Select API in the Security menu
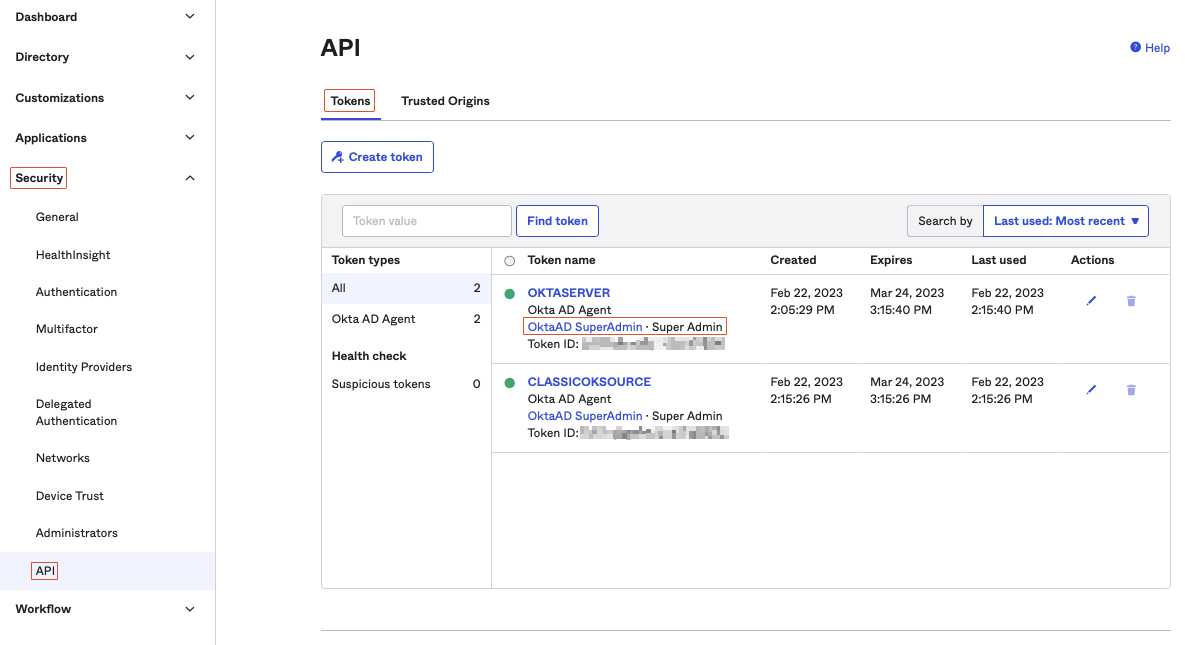This screenshot has width=1185, height=645. tap(45, 571)
